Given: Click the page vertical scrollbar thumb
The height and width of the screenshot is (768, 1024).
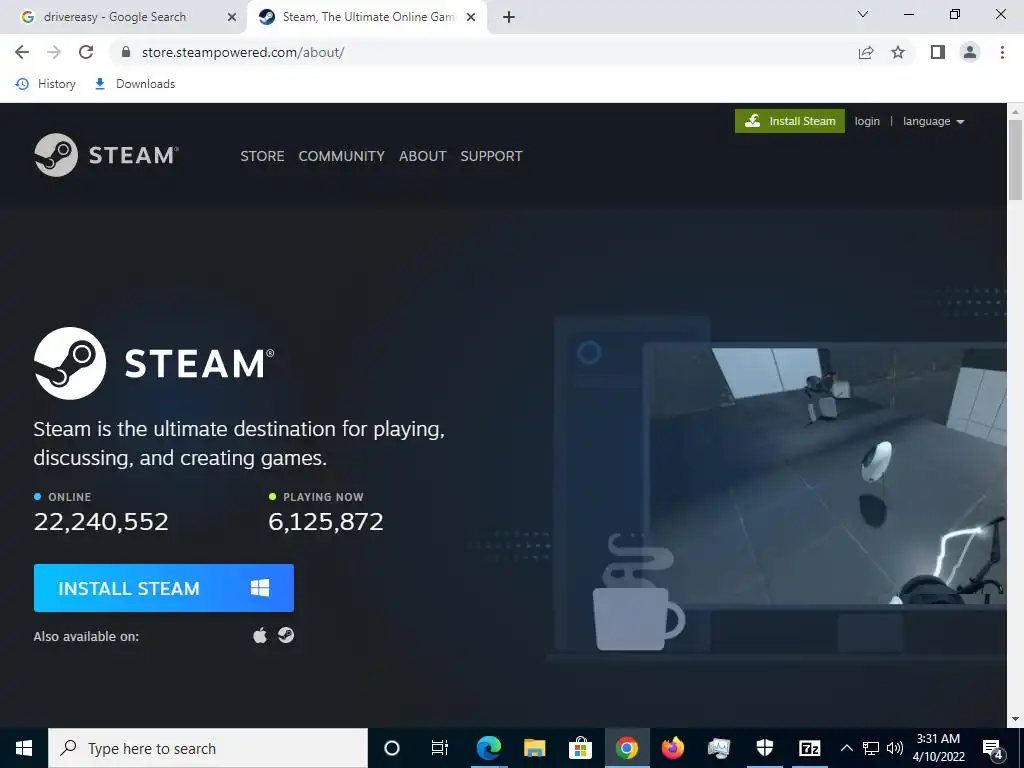Looking at the screenshot, I should click(1016, 160).
